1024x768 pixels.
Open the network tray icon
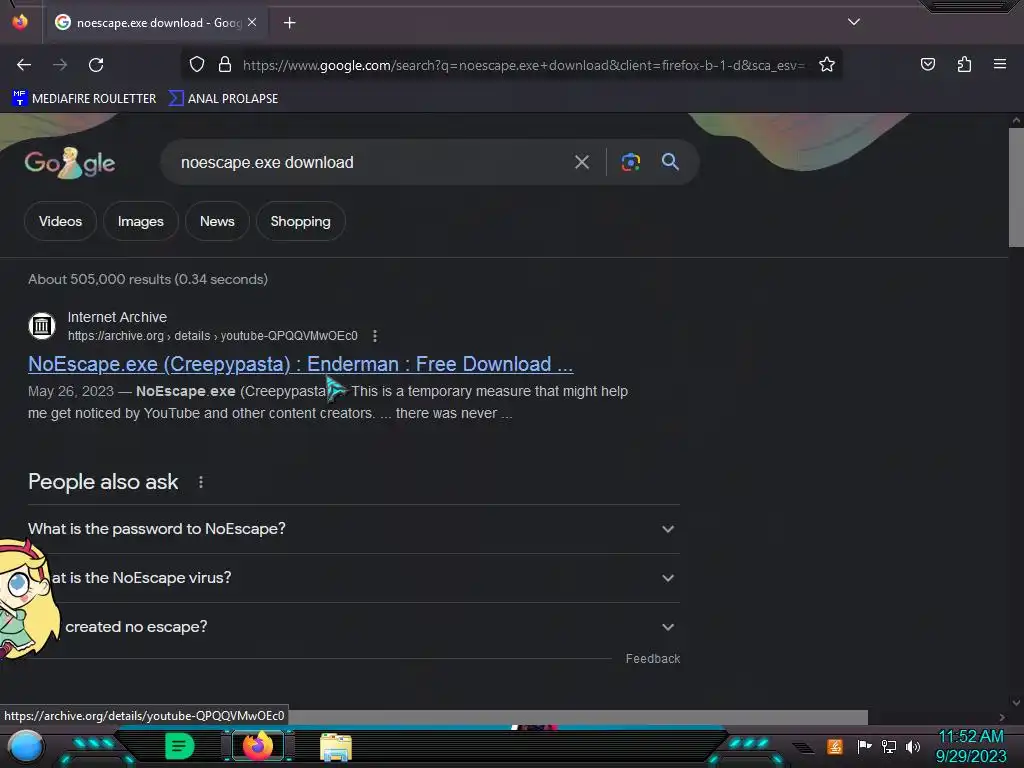pos(889,746)
